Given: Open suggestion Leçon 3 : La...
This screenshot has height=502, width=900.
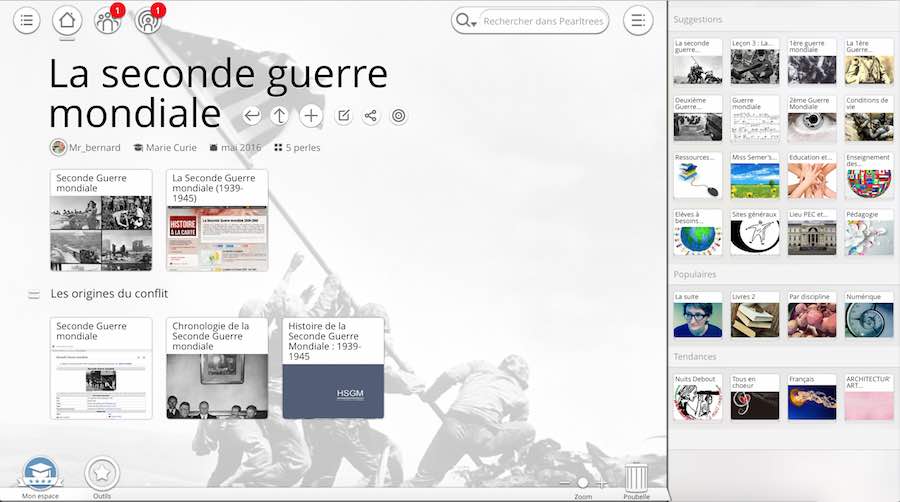Looking at the screenshot, I should pos(755,61).
